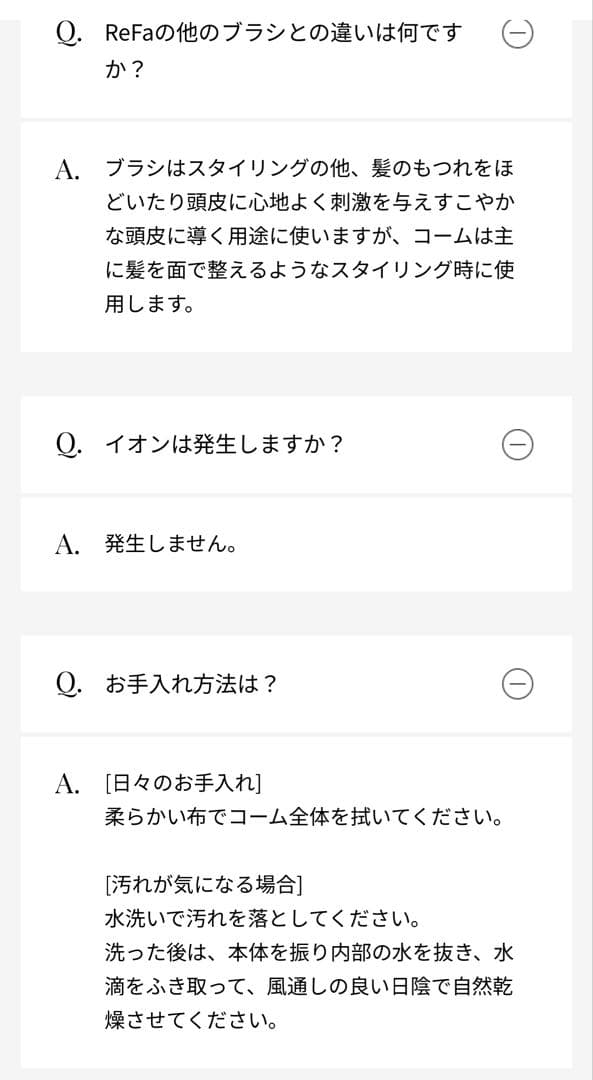Image resolution: width=593 pixels, height=1080 pixels.
Task: Click the A. marker beside 発生しません。
Action: pos(64,543)
